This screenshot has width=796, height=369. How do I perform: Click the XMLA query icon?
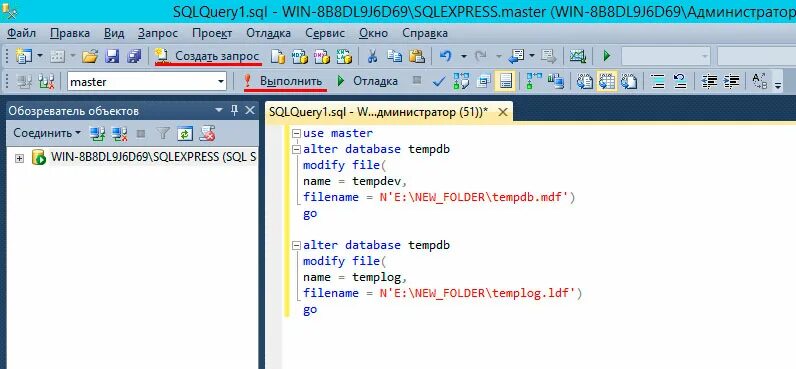(344, 56)
